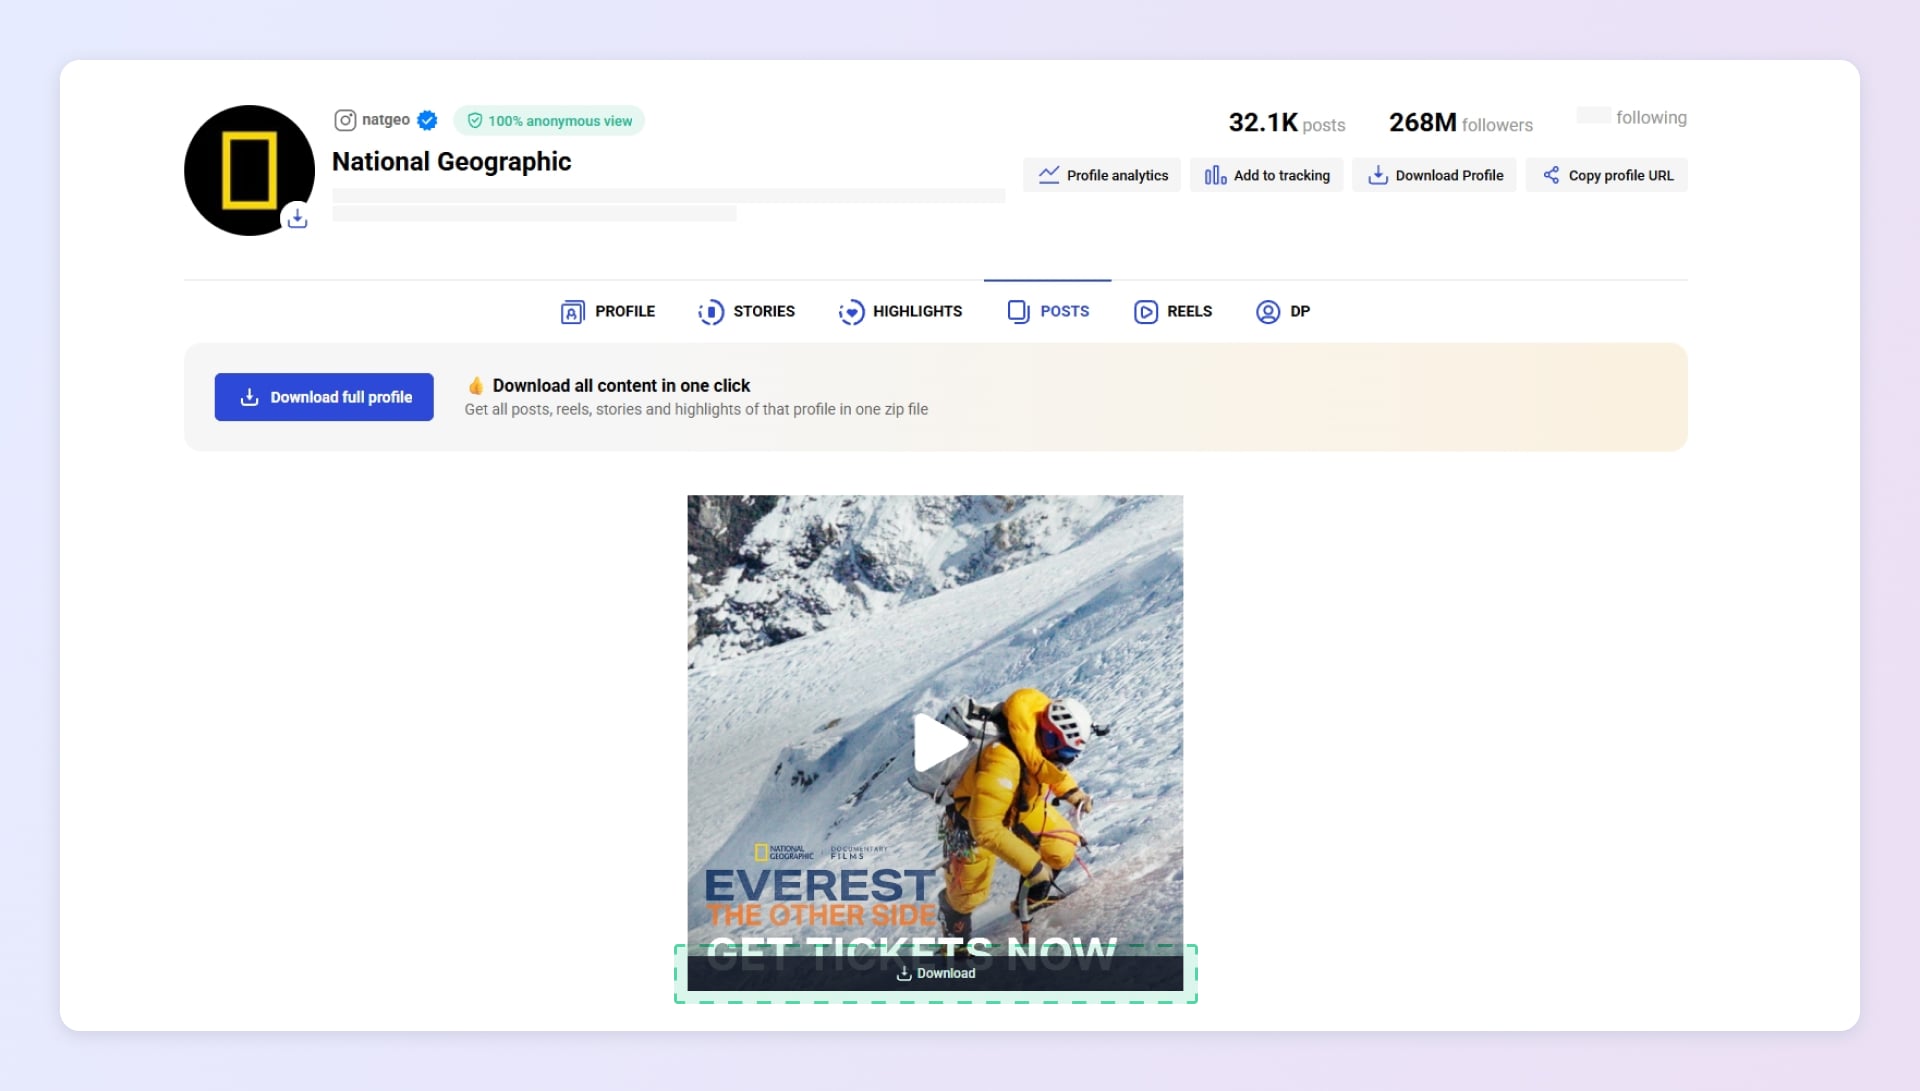Click the blue verified badge next to natgeo
Screen dimensions: 1920x1091
tap(427, 121)
